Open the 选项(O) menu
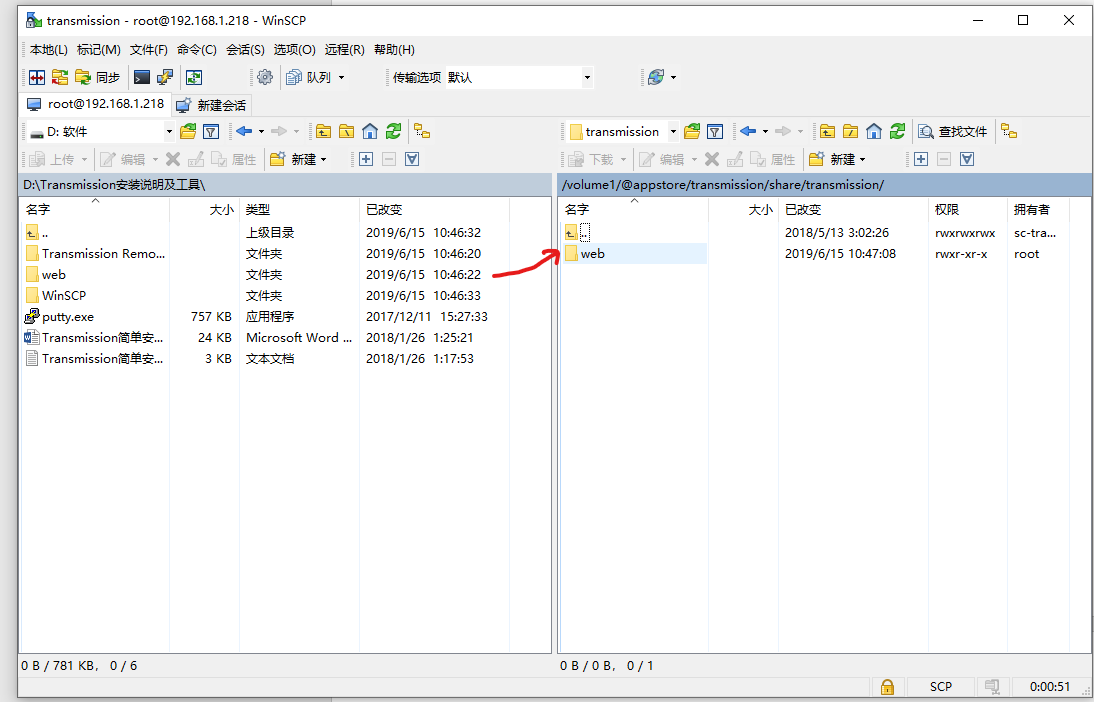The image size is (1094, 702). 294,50
